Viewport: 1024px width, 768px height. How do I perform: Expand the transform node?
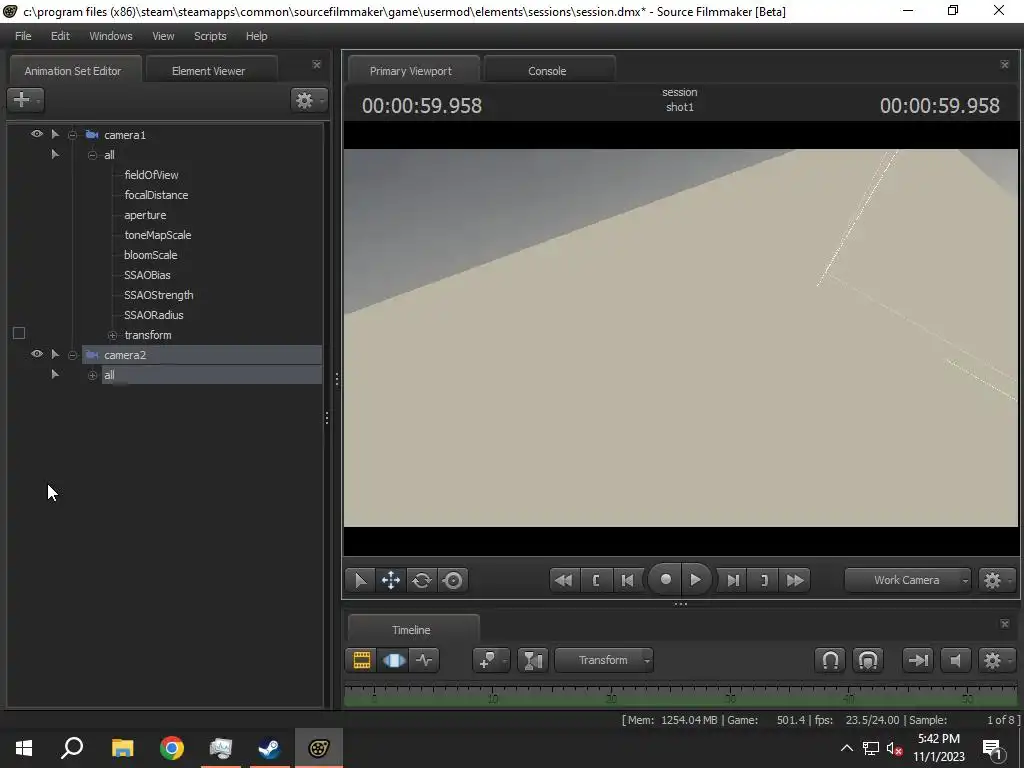pyautogui.click(x=112, y=336)
